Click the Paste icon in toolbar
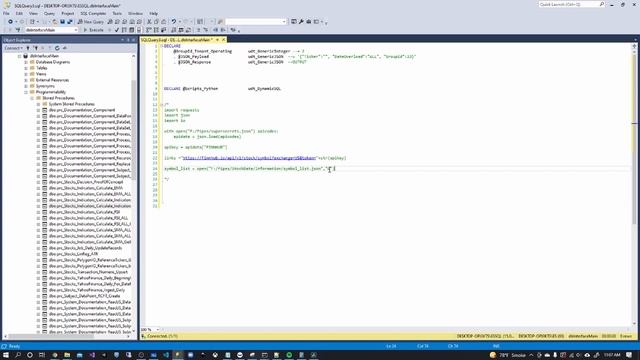The height and width of the screenshot is (360, 640). (164, 22)
